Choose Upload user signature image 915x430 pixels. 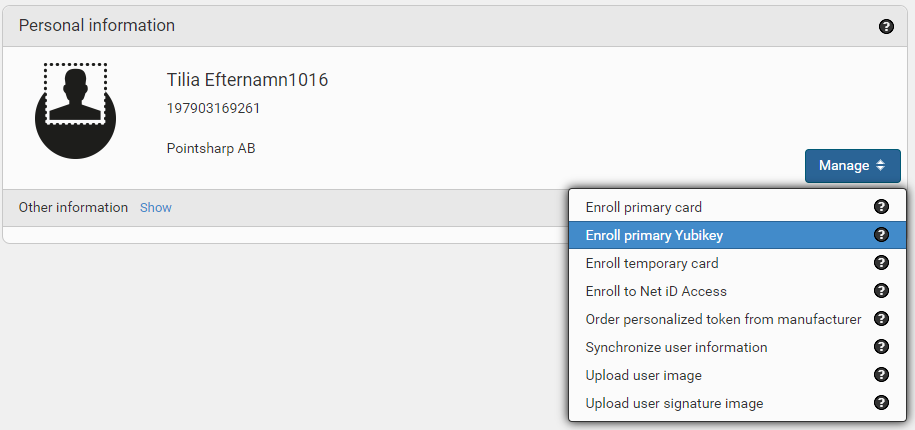[737, 403]
